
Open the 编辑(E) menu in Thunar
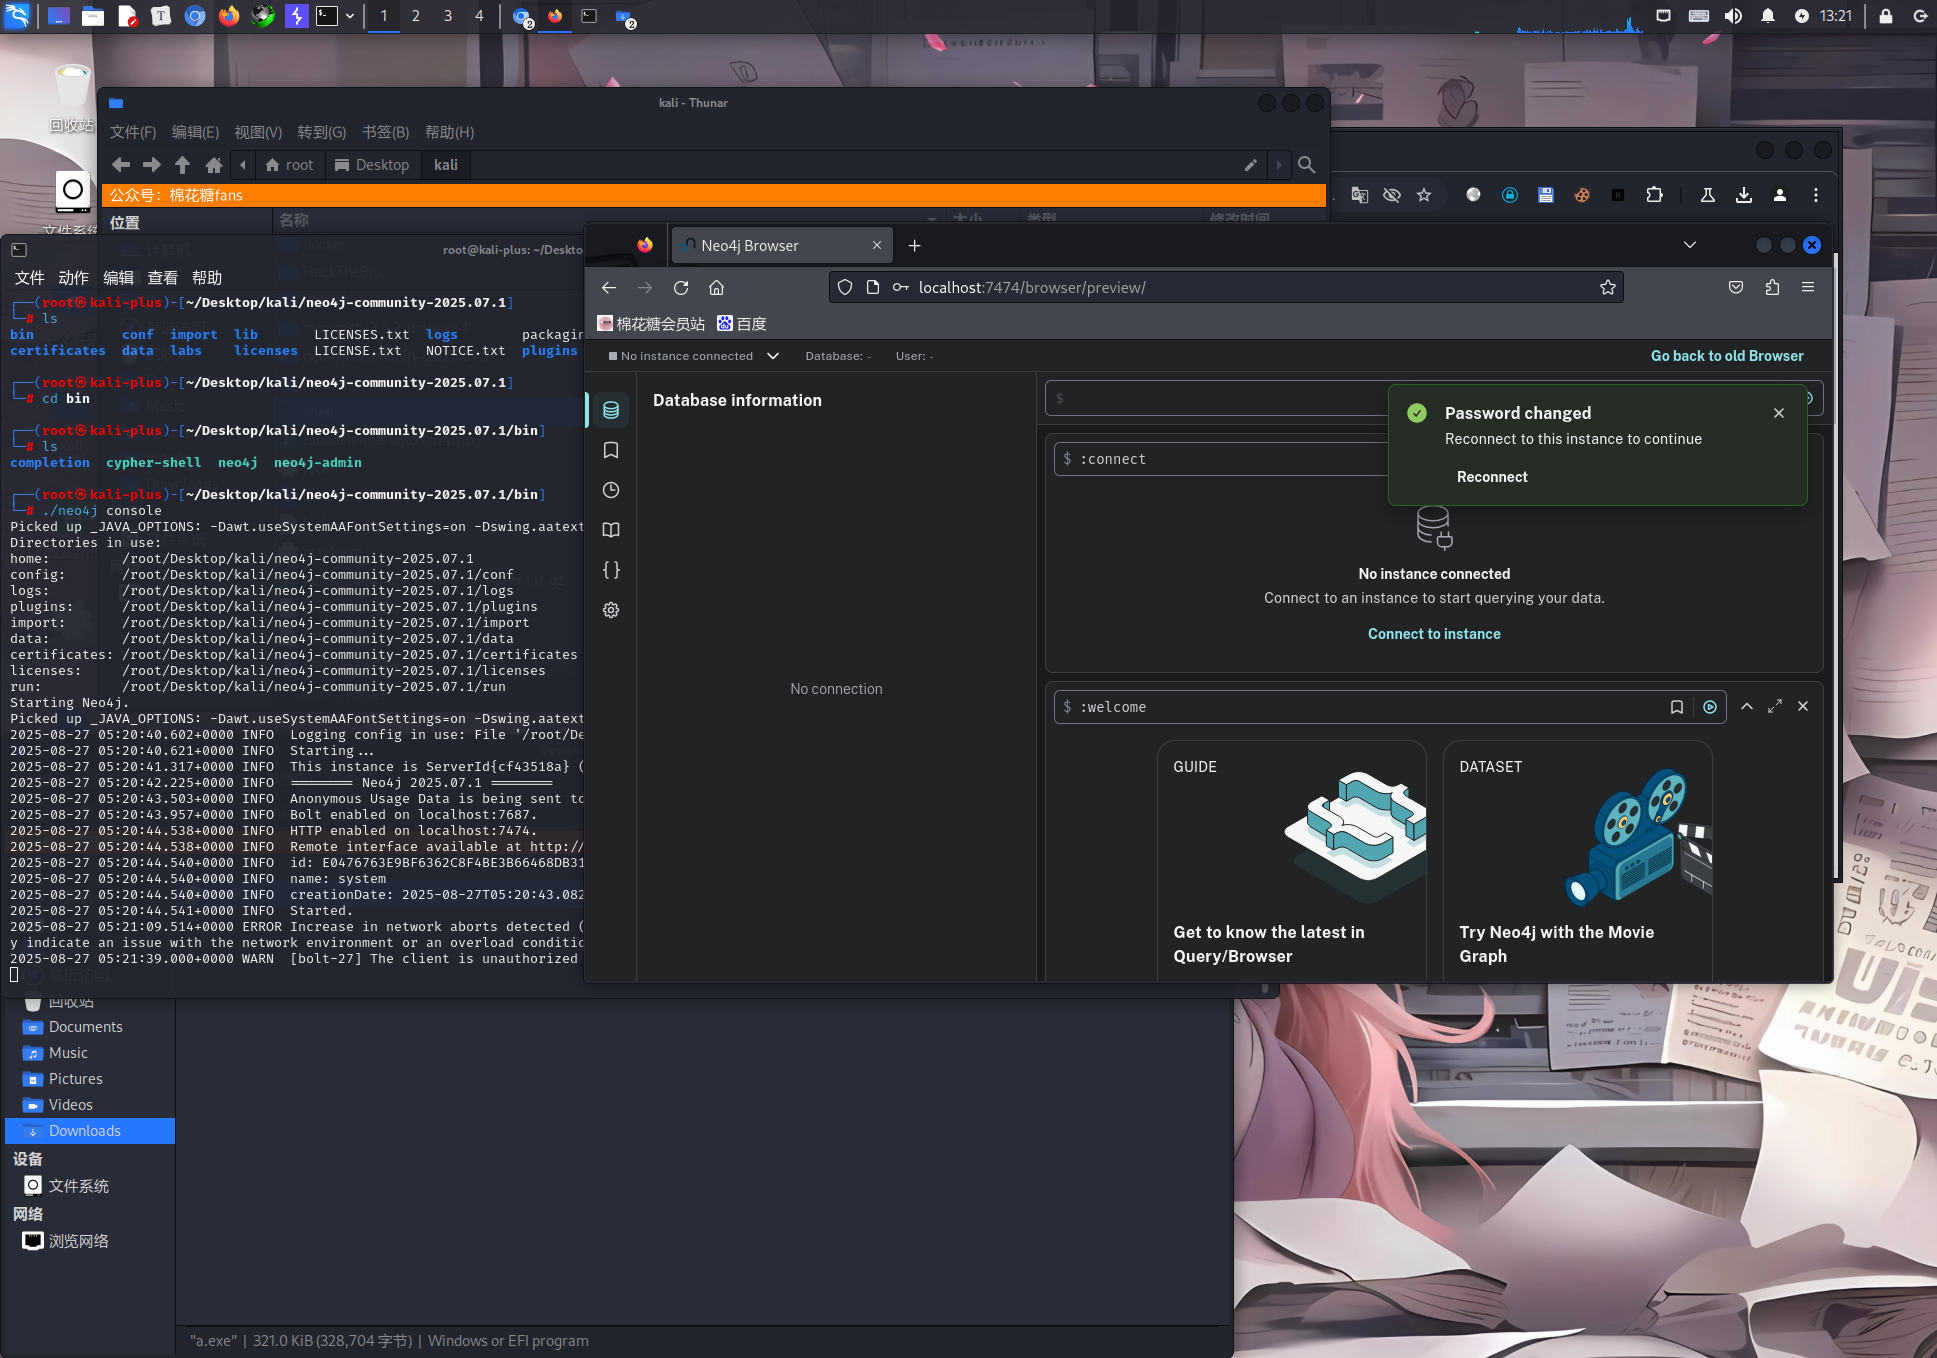click(195, 132)
